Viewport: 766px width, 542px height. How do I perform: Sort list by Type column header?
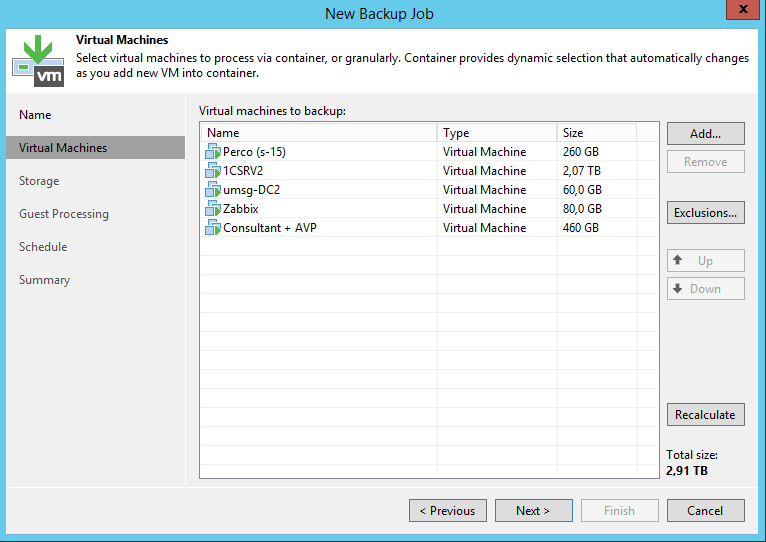point(496,133)
